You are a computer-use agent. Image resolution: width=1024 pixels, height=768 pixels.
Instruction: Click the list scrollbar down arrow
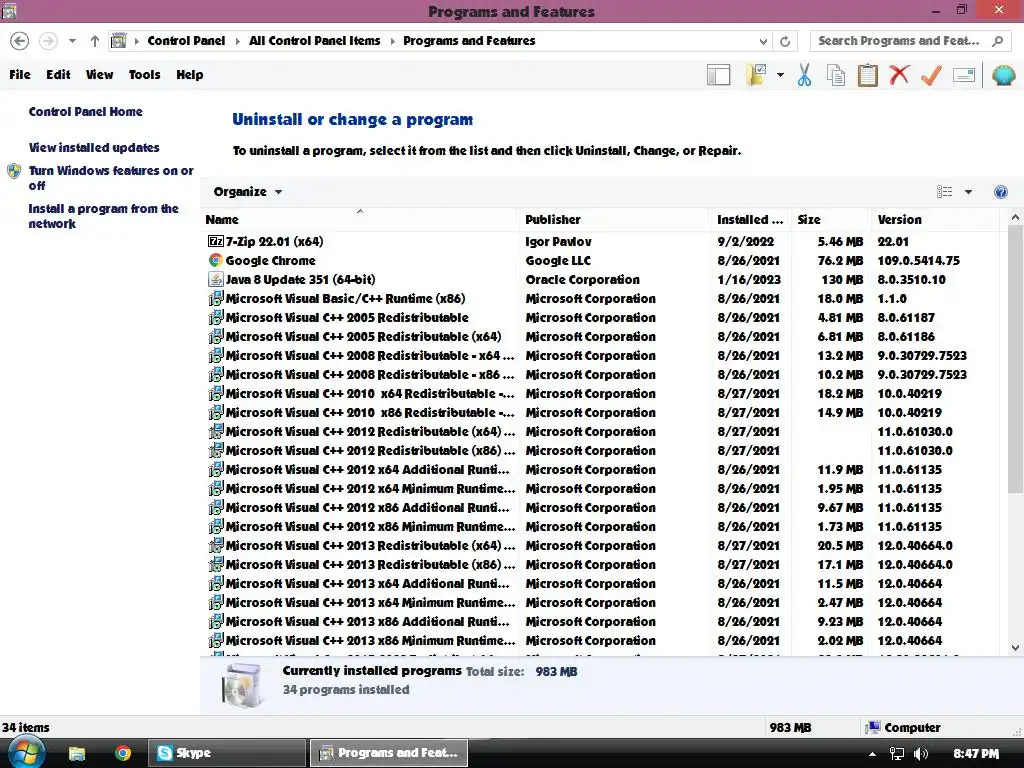point(1015,648)
